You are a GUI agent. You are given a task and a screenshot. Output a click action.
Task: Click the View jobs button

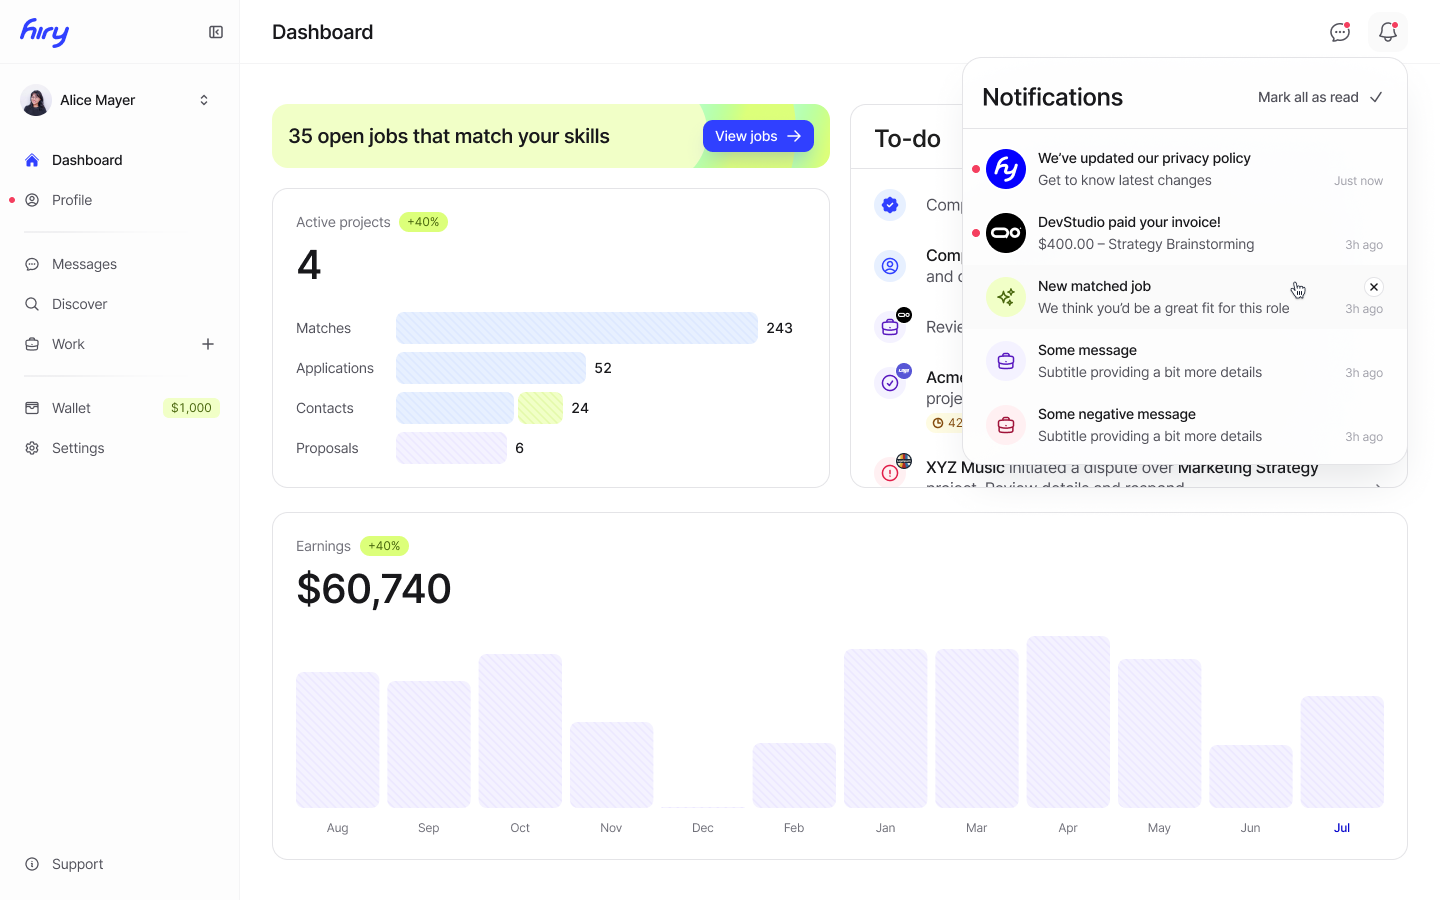[x=758, y=136]
